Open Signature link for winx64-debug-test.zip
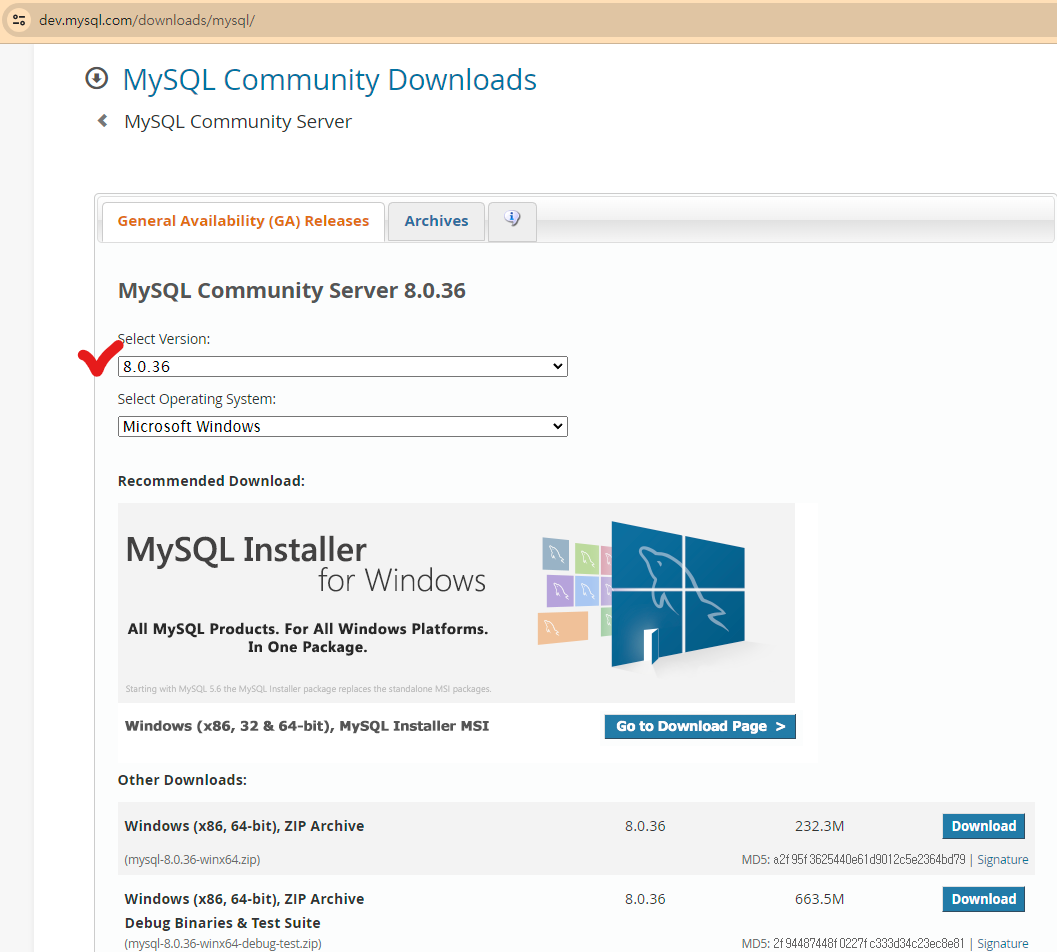 pos(1002,943)
